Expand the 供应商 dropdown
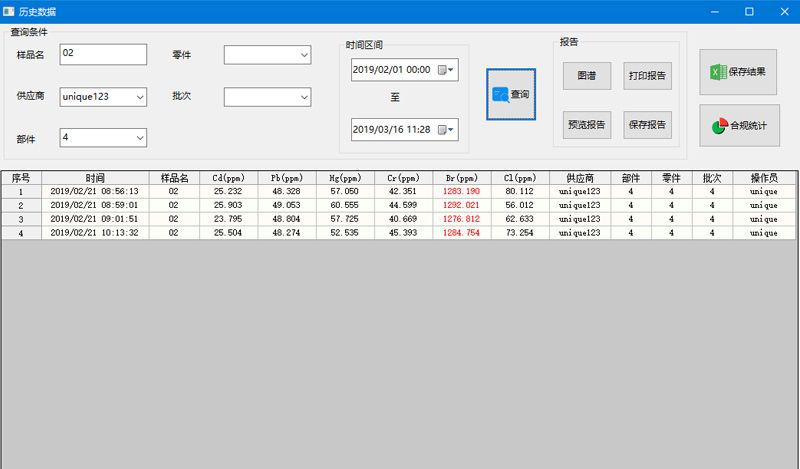 [x=139, y=97]
